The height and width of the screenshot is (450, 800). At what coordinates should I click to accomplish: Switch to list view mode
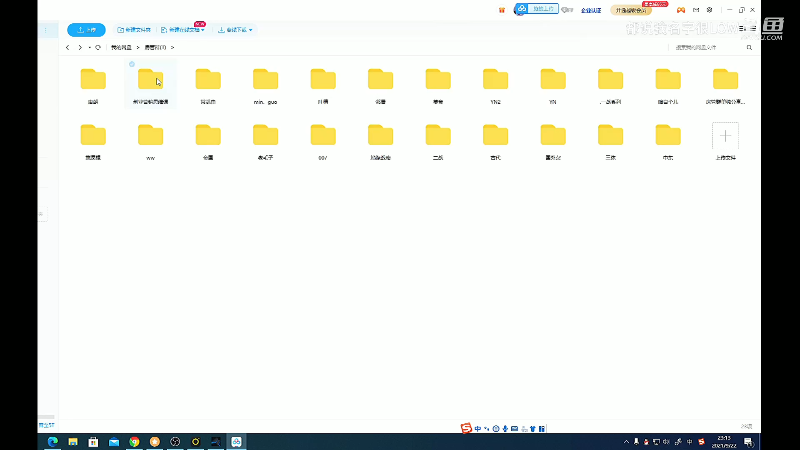click(x=753, y=29)
